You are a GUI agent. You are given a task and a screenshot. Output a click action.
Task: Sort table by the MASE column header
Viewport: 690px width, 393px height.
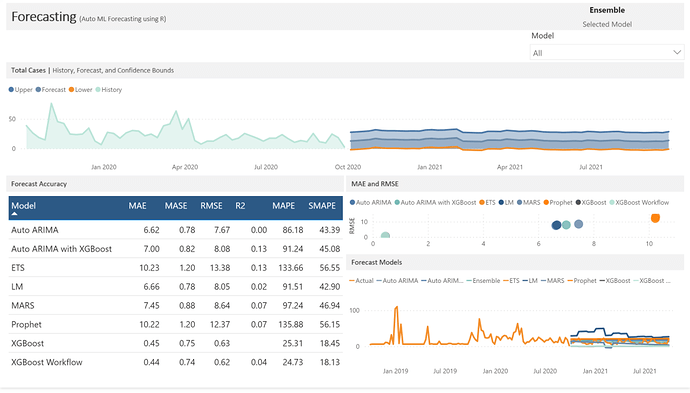(x=176, y=206)
